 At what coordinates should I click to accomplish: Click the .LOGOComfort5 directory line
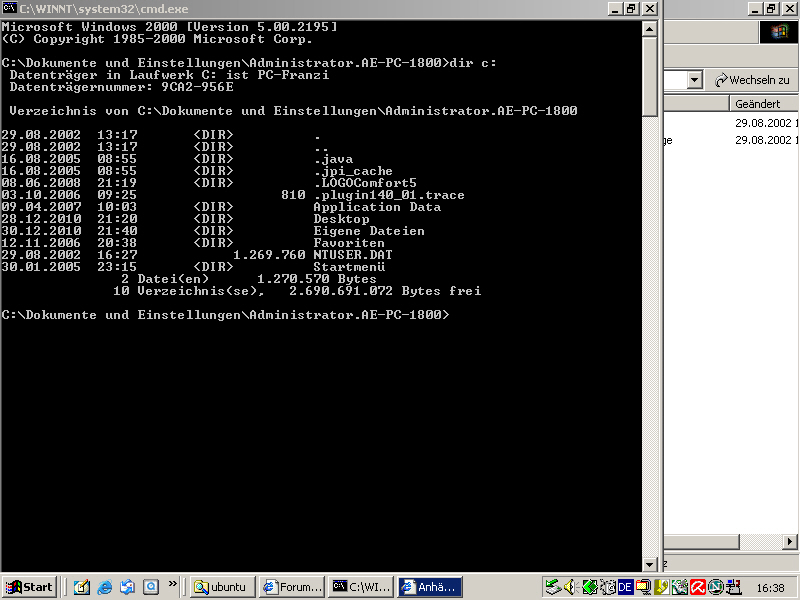coord(209,183)
